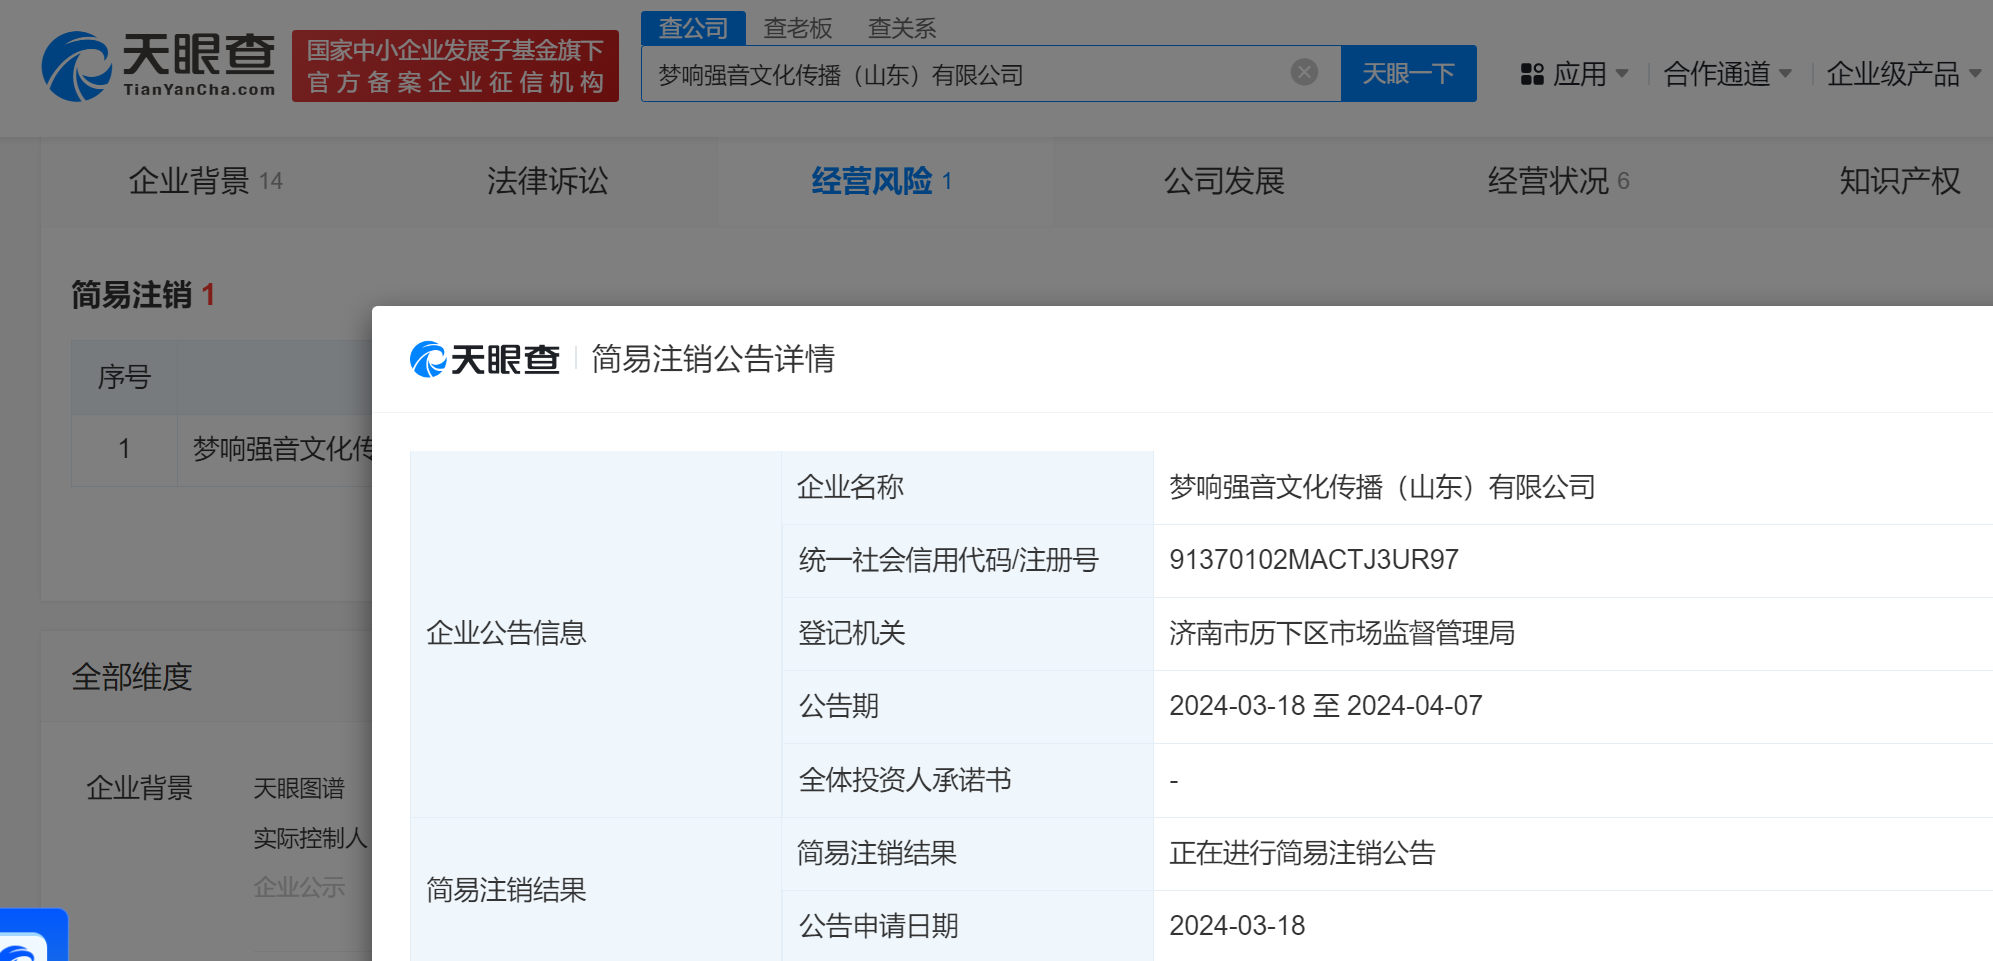This screenshot has height=961, width=1993.
Task: Switch to 查老板 search tab
Action: click(x=797, y=28)
